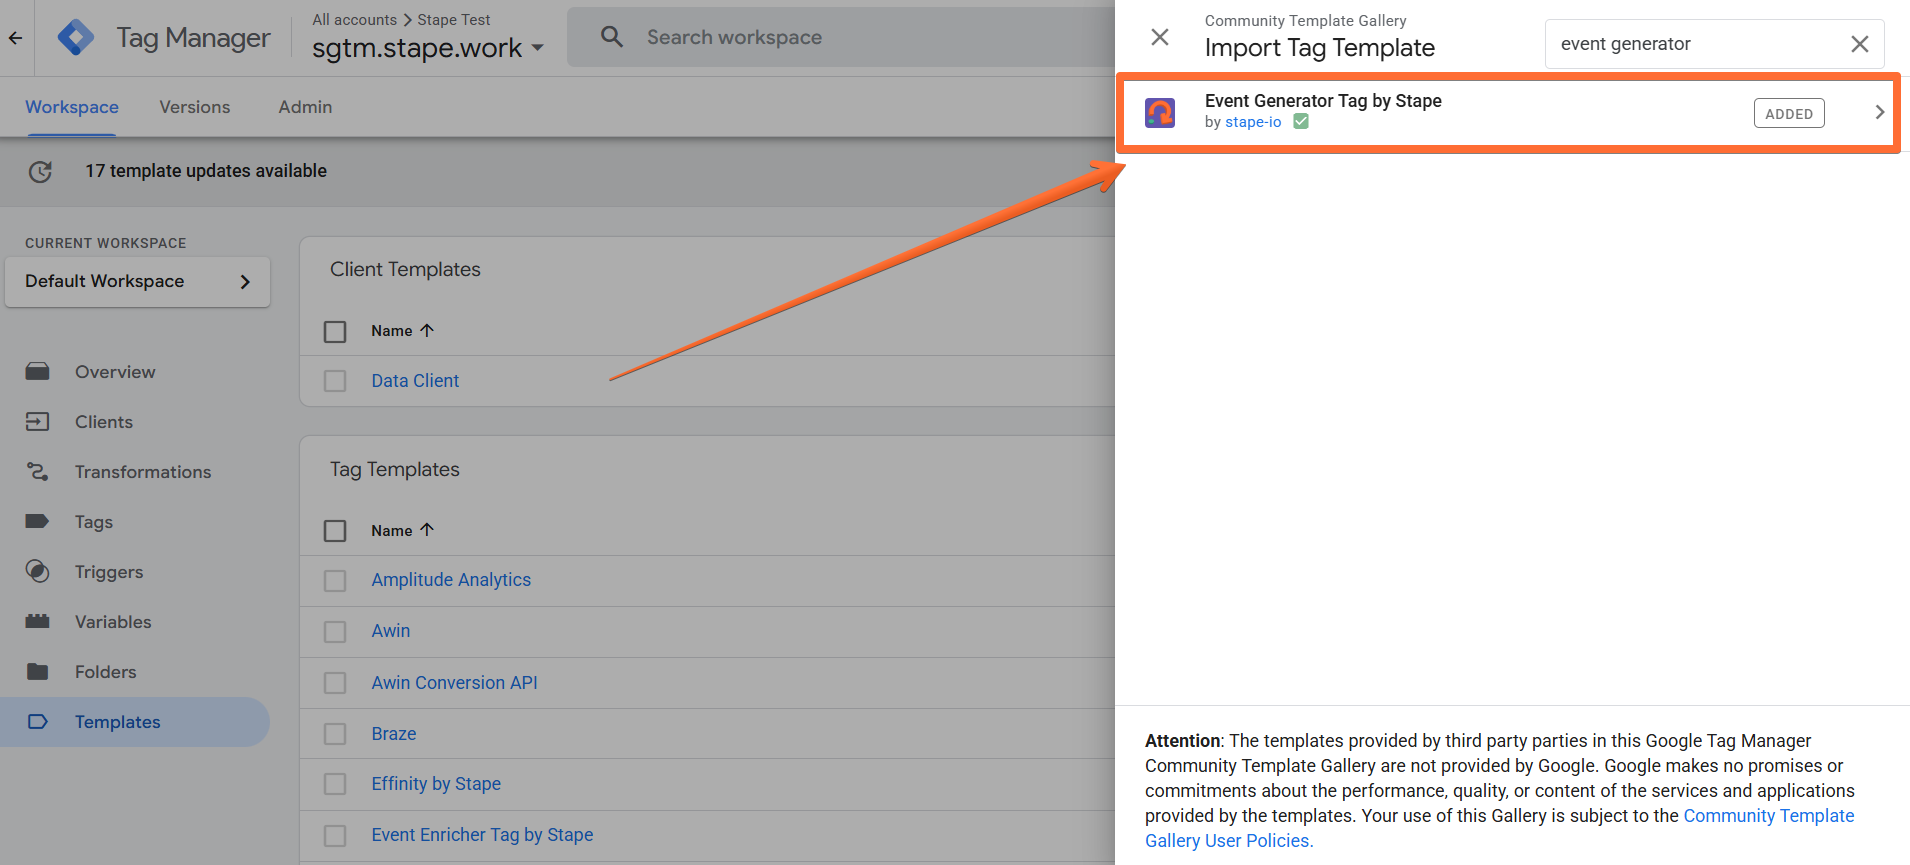1910x865 pixels.
Task: Open the Event Enricher Tag by Stape template
Action: [482, 835]
